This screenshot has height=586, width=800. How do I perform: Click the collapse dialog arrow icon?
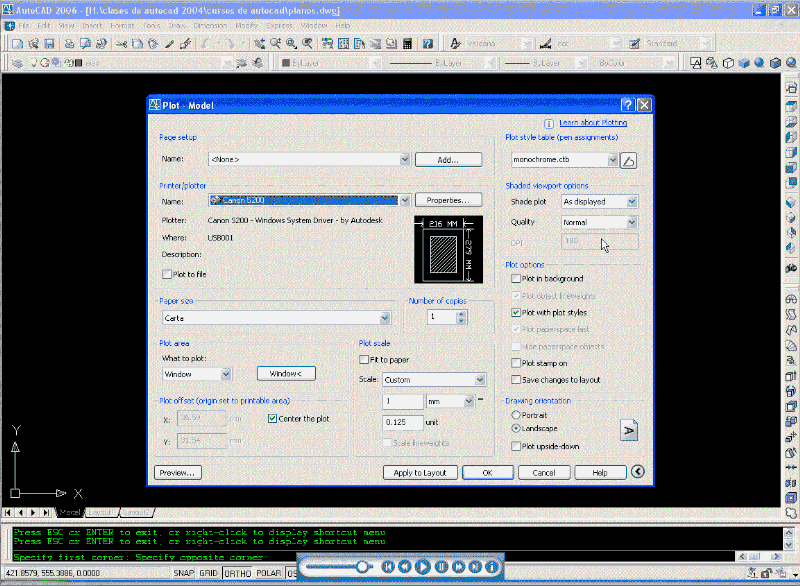click(x=638, y=472)
